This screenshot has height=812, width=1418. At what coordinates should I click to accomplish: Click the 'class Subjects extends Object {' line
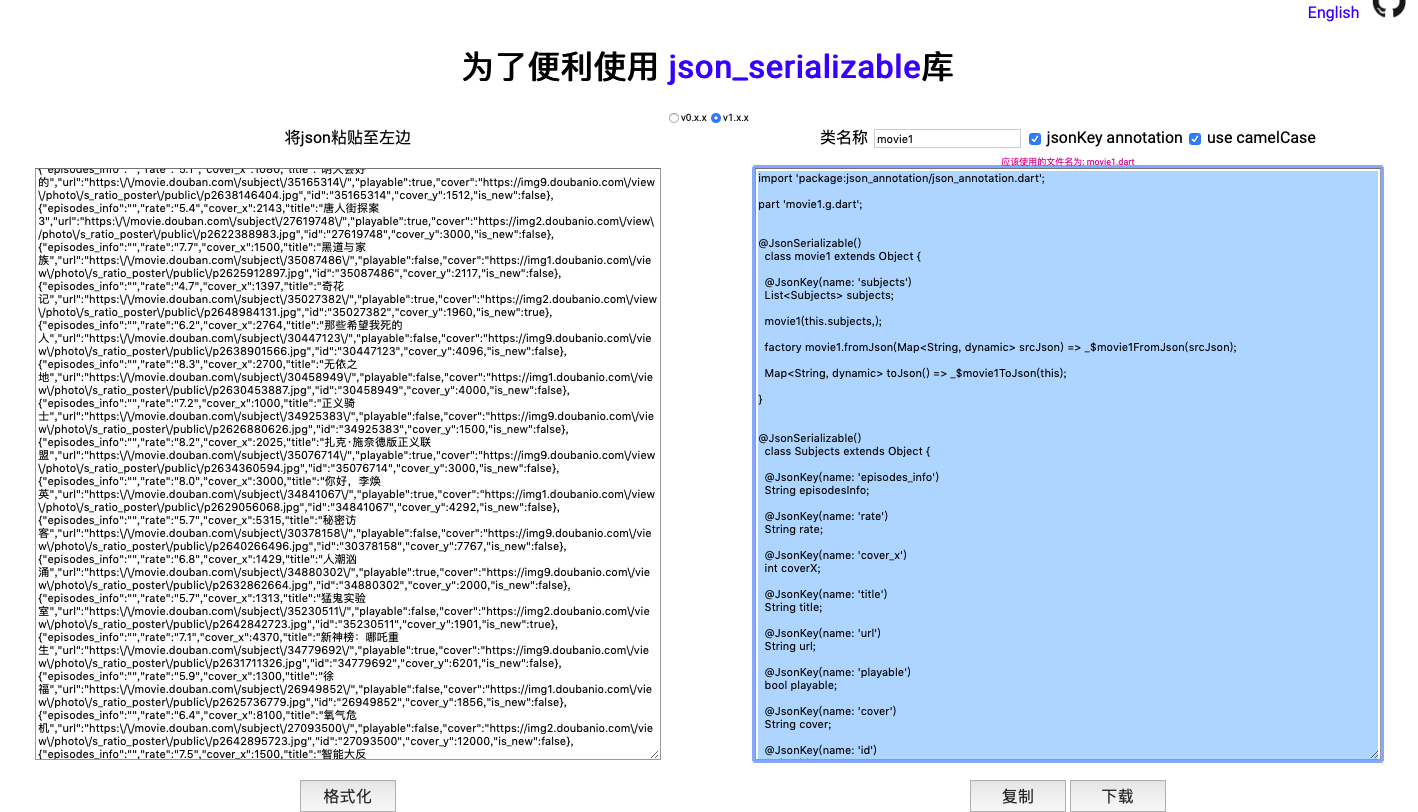coord(847,451)
